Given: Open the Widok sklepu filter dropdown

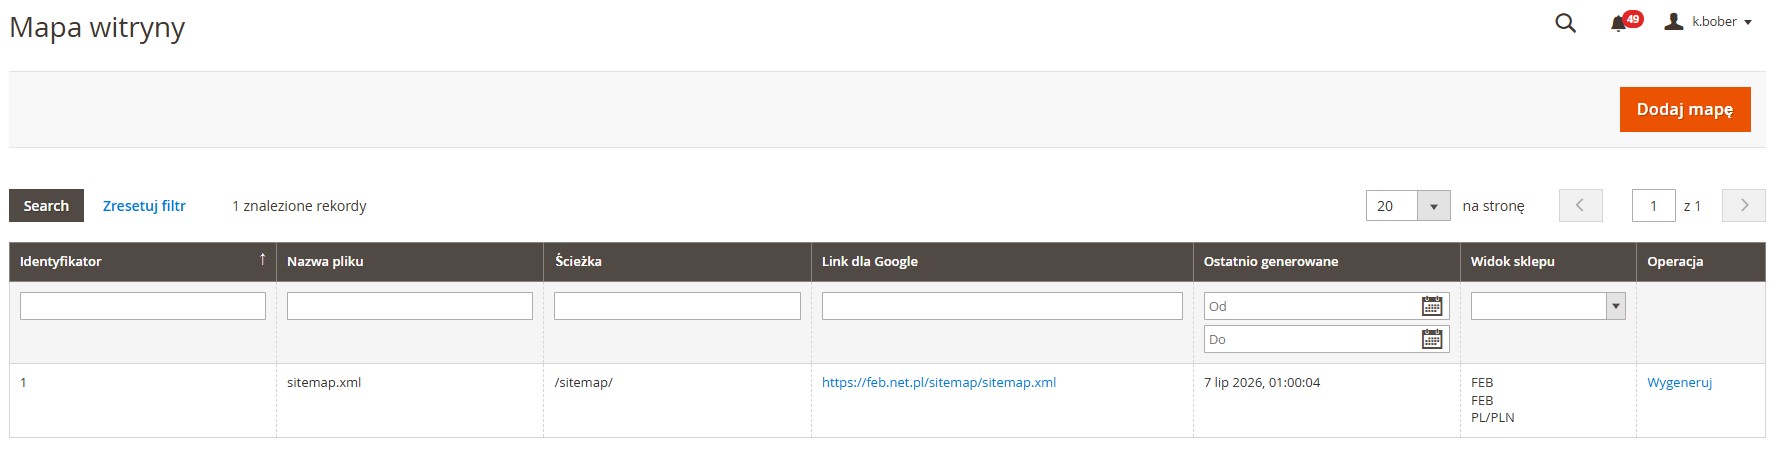Looking at the screenshot, I should [x=1548, y=306].
